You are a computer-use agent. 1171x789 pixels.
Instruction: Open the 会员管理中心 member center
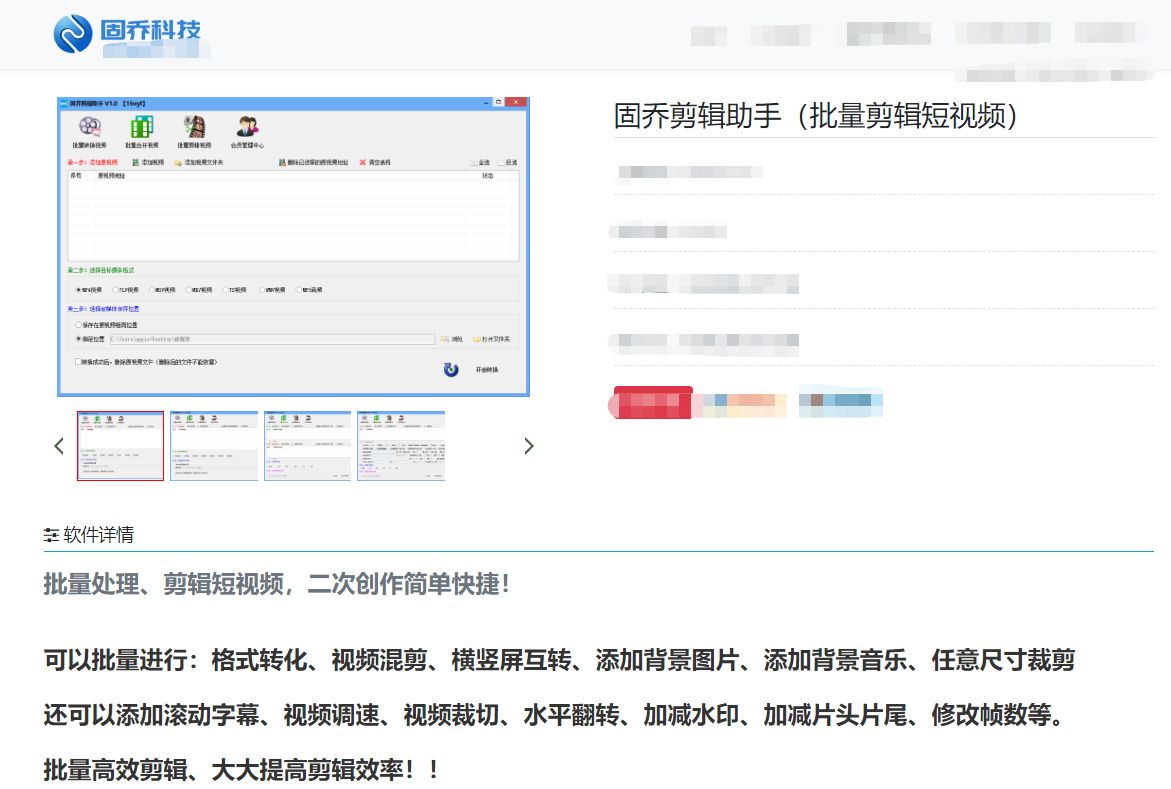pos(247,126)
